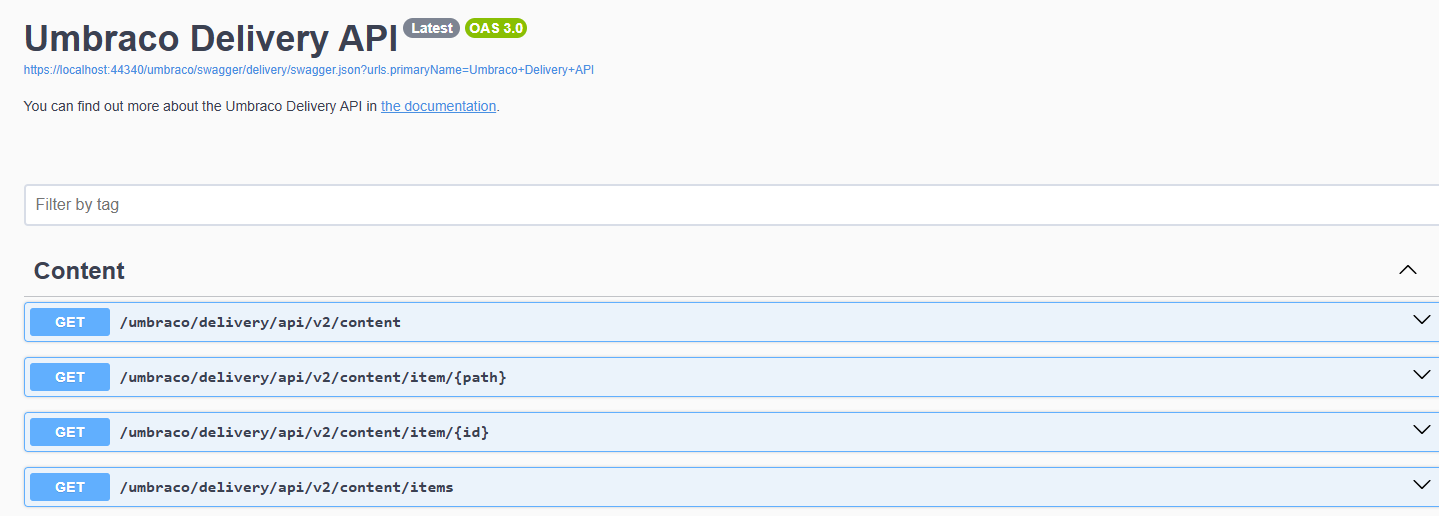
Task: Select the /umbraco/delivery/api/v2/content path text
Action: click(260, 322)
